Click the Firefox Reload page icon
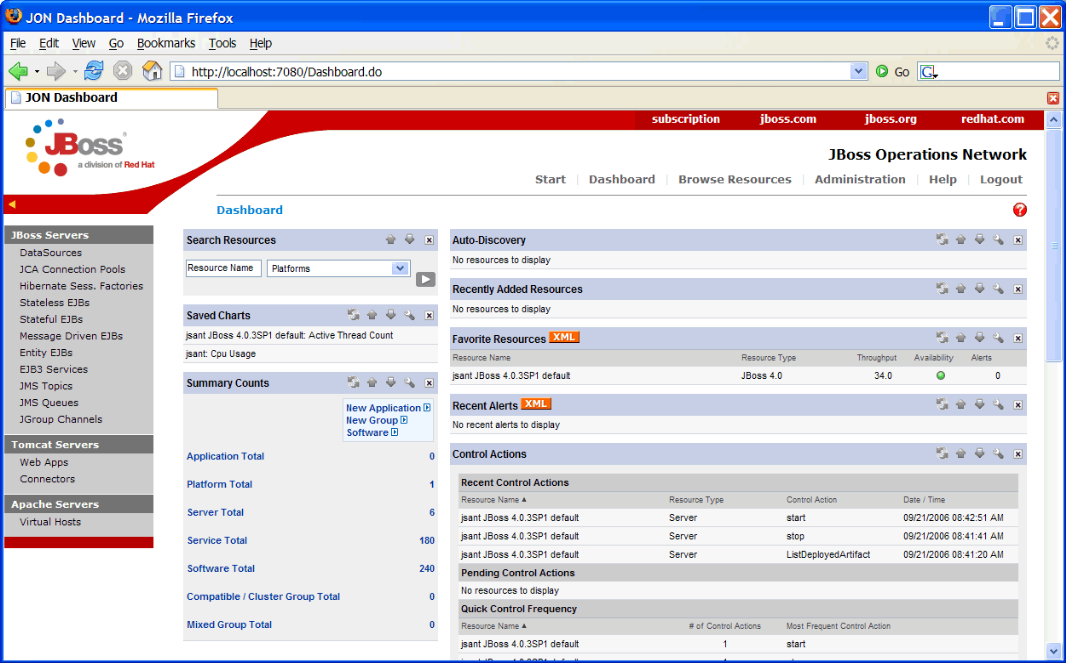The height and width of the screenshot is (663, 1066). point(94,71)
